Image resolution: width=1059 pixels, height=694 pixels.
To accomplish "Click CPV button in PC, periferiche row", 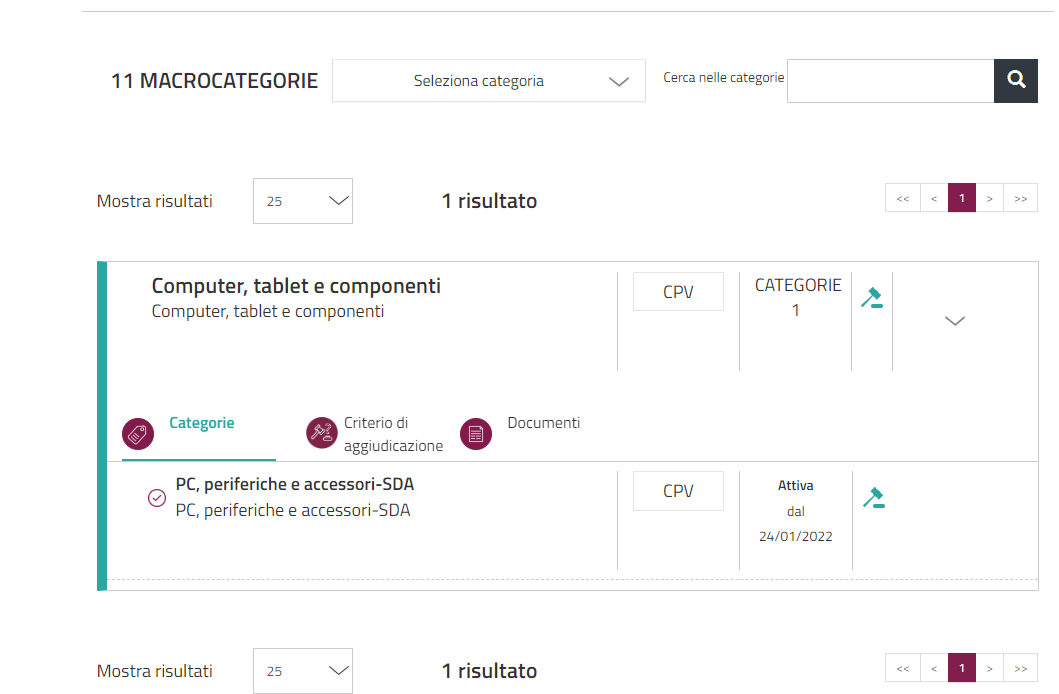I will point(678,491).
